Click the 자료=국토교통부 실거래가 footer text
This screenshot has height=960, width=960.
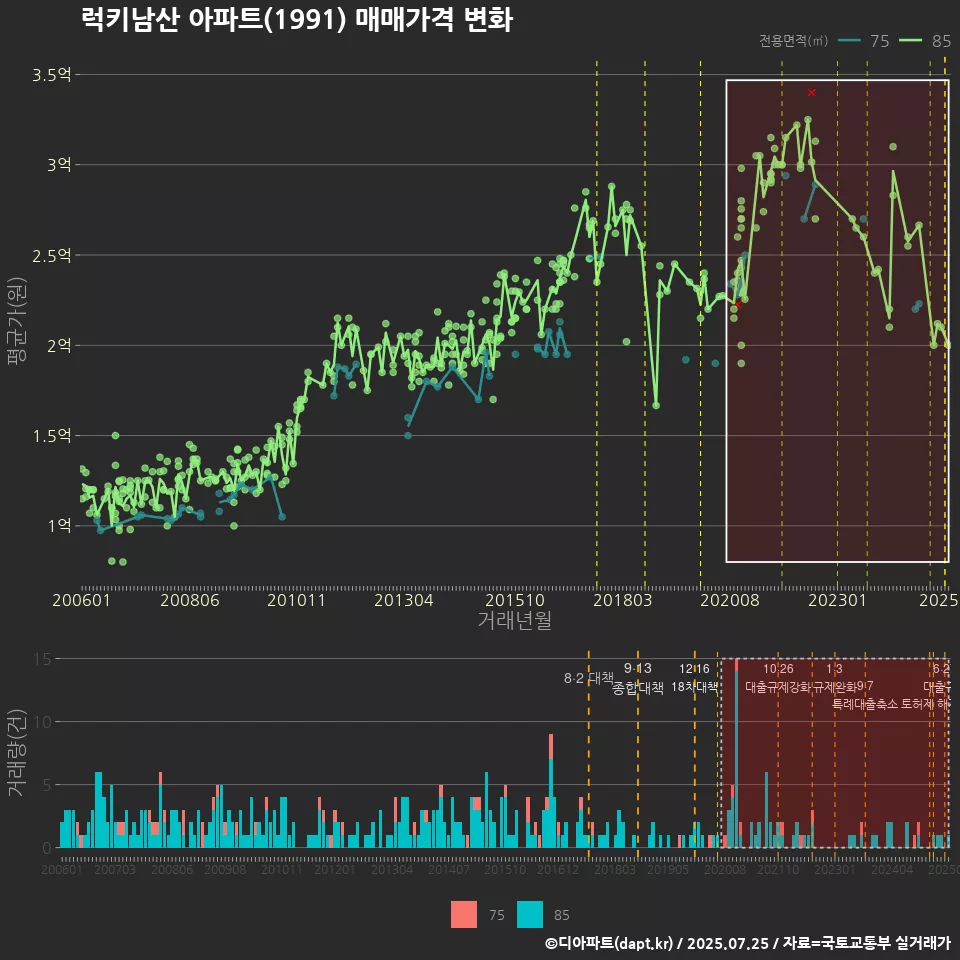pos(867,943)
